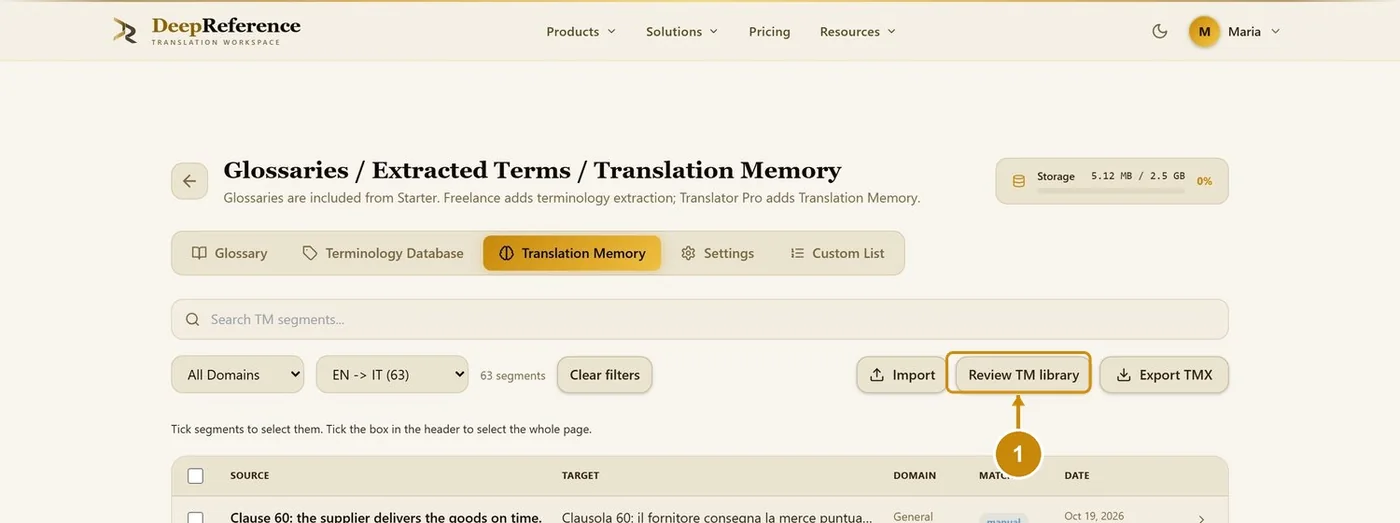Viewport: 1400px width, 523px height.
Task: Click the DeepReference logo
Action: pos(207,30)
